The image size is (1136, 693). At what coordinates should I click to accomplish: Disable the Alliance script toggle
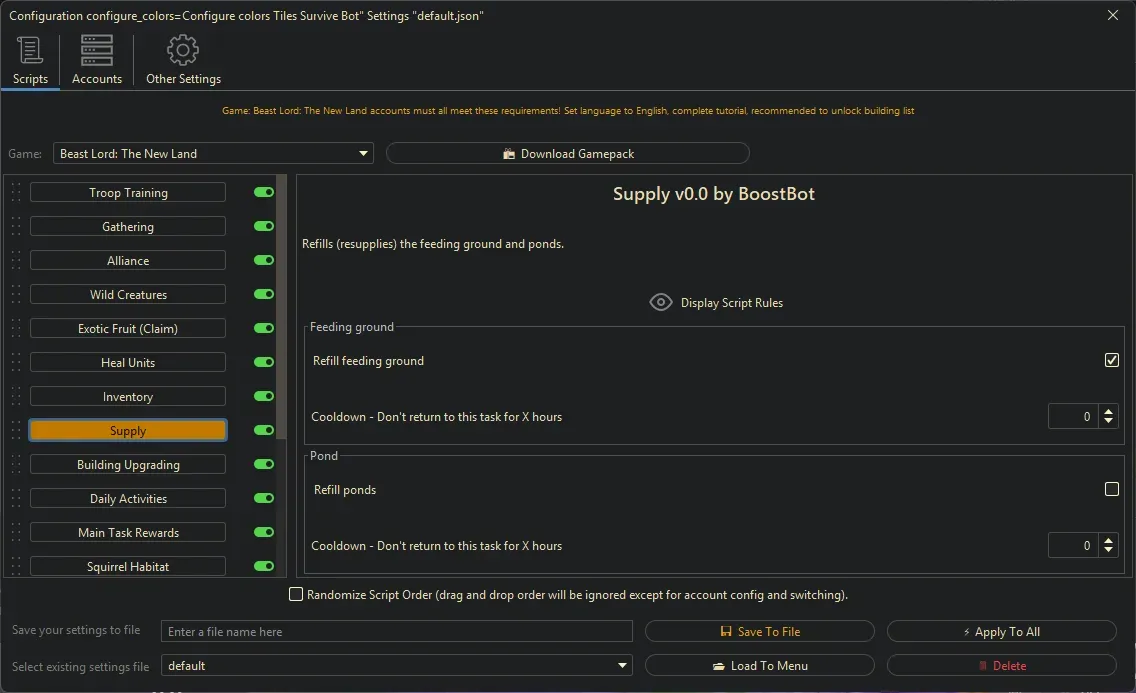264,260
